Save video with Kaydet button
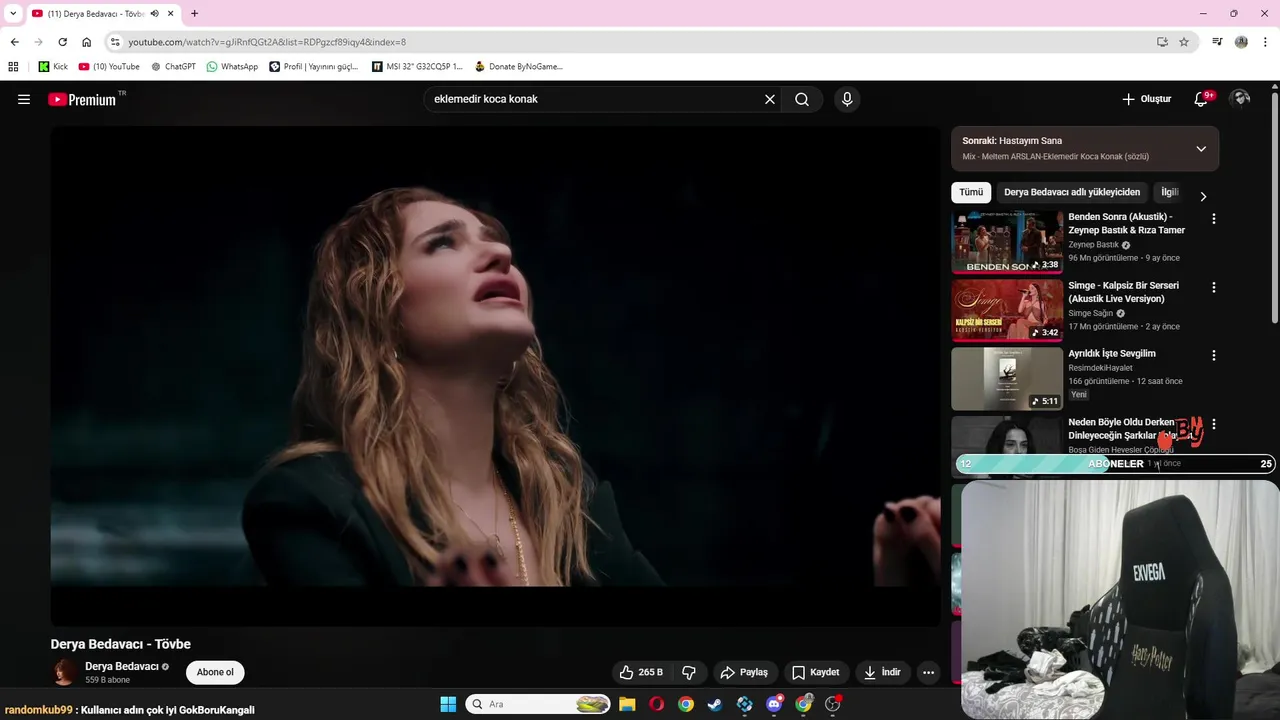 click(815, 672)
